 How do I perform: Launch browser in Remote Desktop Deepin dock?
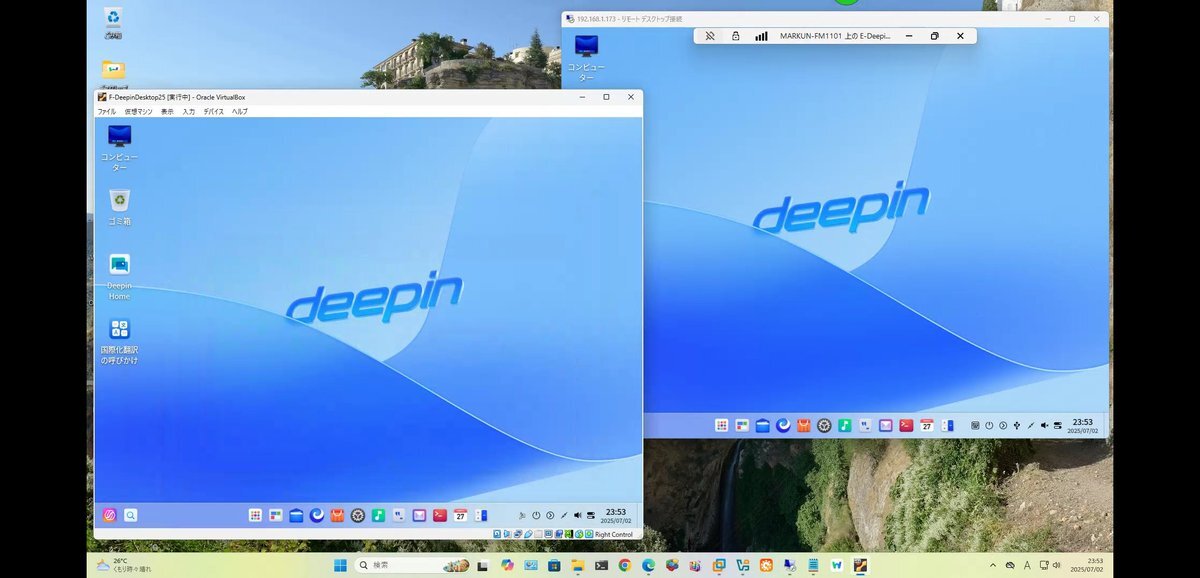tap(783, 425)
